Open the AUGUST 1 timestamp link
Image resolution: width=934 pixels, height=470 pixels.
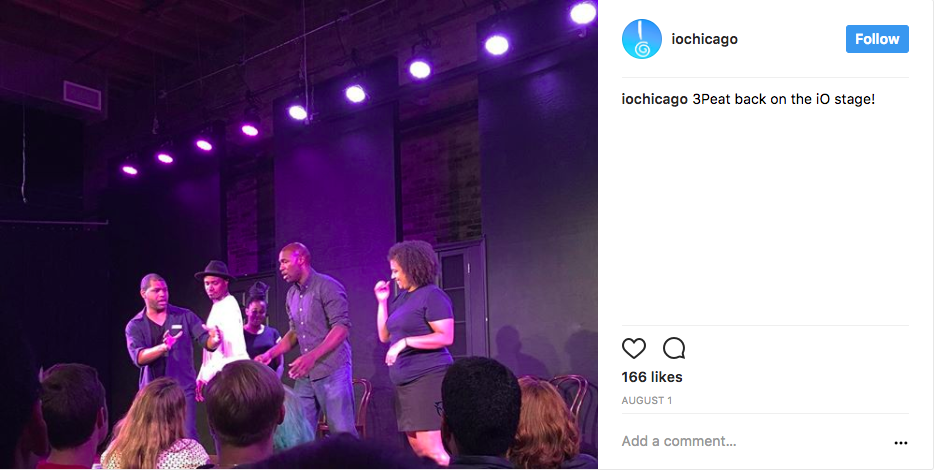tap(646, 400)
